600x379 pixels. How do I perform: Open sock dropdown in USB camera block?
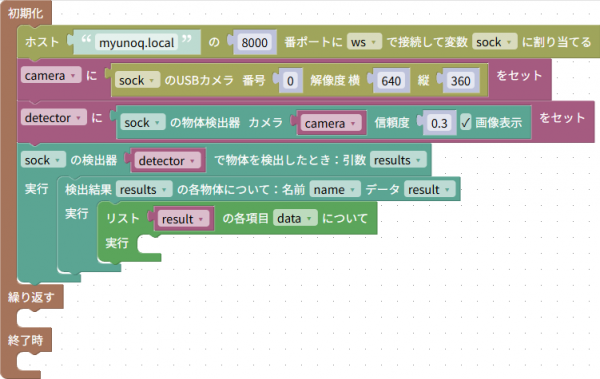[137, 80]
